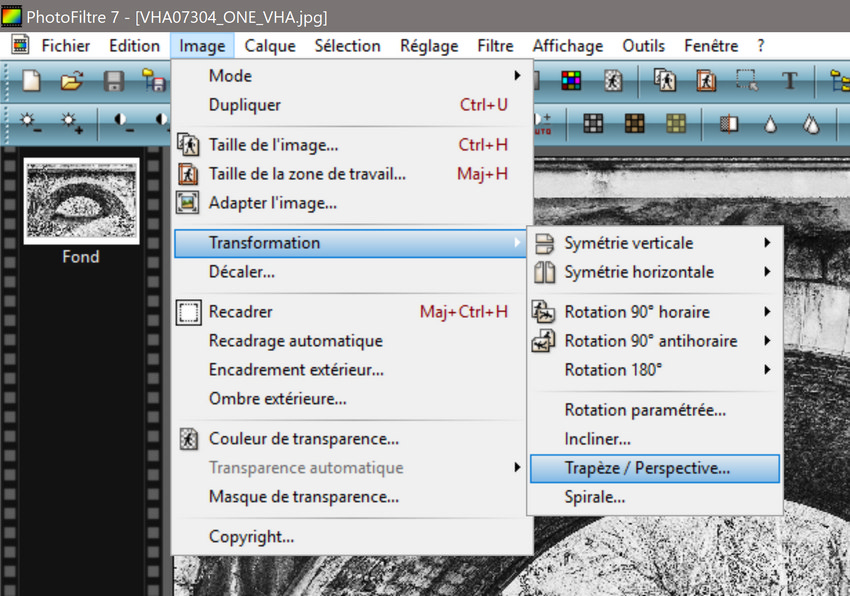Viewport: 850px width, 596px height.
Task: Click the PhotoFiltre app icon in title bar
Action: [11, 16]
